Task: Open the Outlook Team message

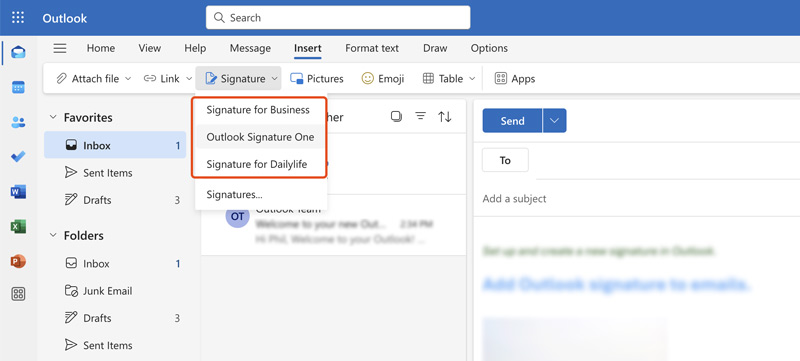Action: pyautogui.click(x=333, y=224)
